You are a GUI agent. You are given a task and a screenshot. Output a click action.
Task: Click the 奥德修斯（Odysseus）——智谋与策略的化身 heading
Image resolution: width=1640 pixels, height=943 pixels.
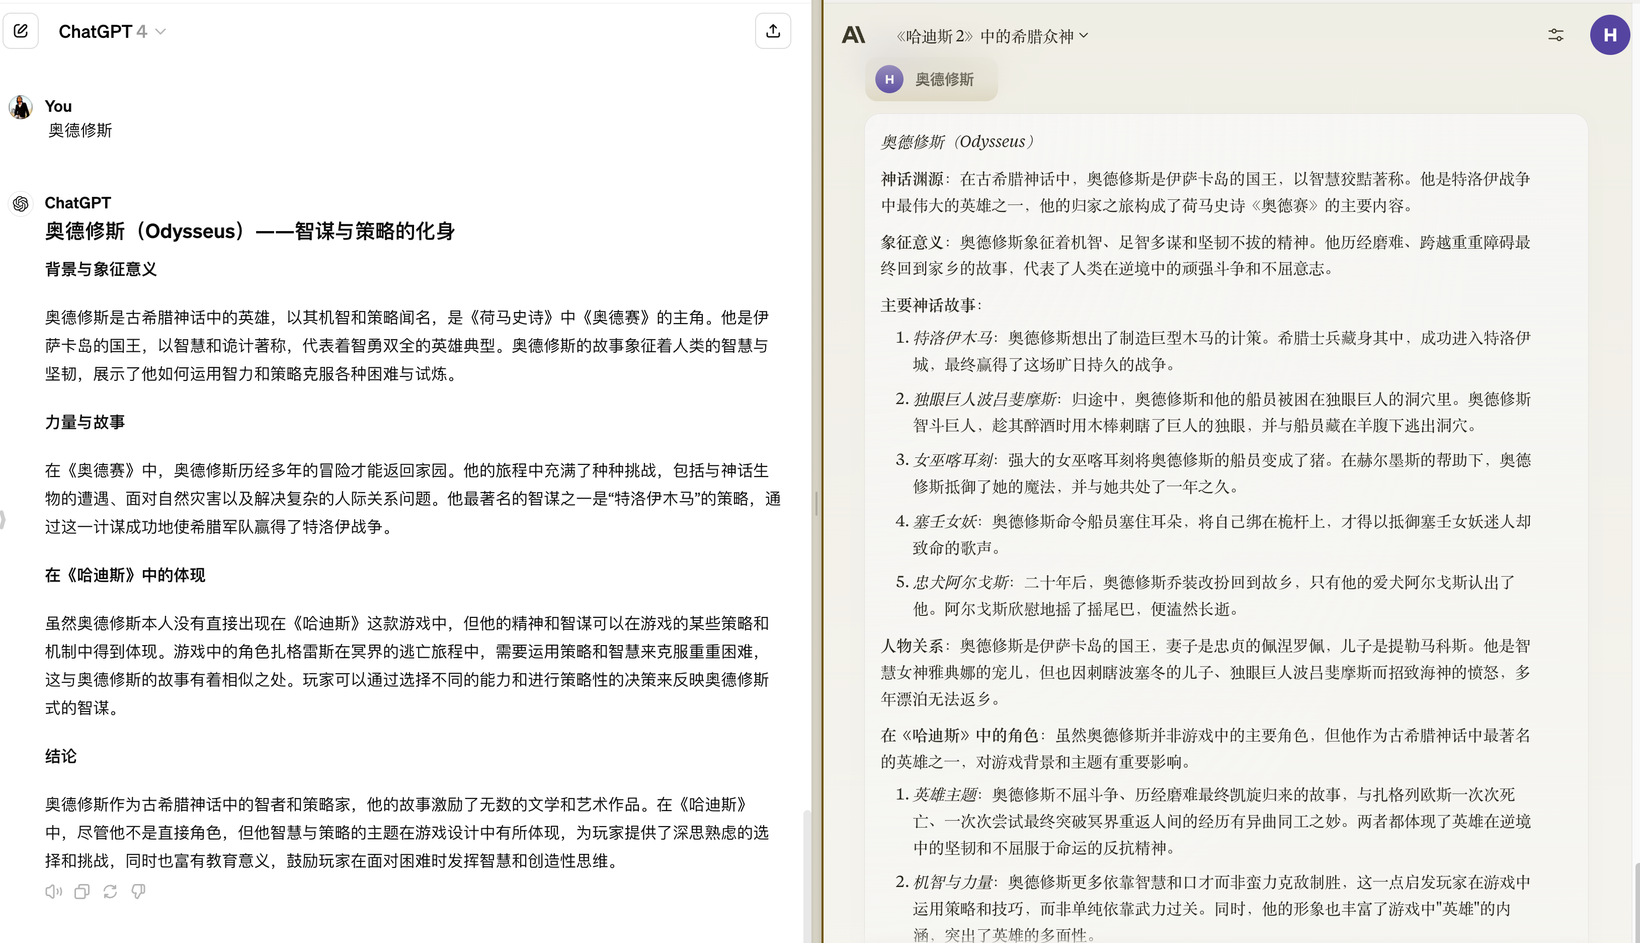pyautogui.click(x=250, y=231)
